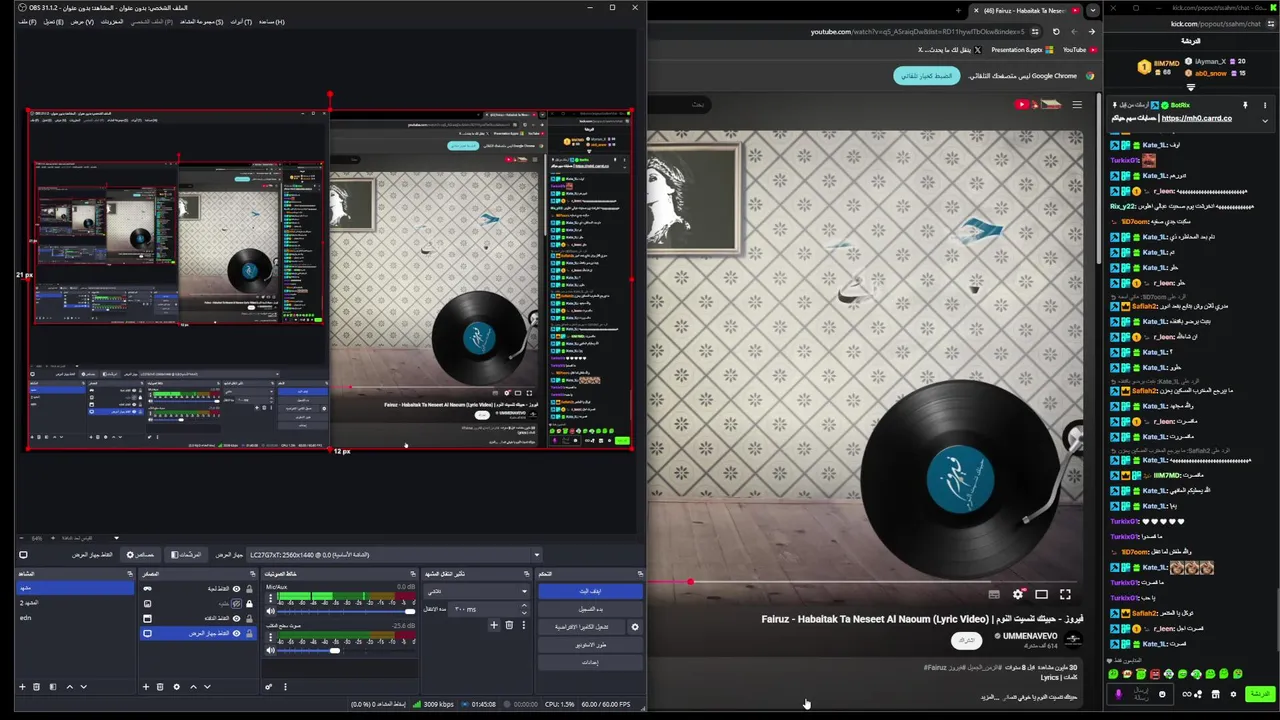Open virtual camera settings gear
Image resolution: width=1280 pixels, height=720 pixels.
click(x=635, y=627)
